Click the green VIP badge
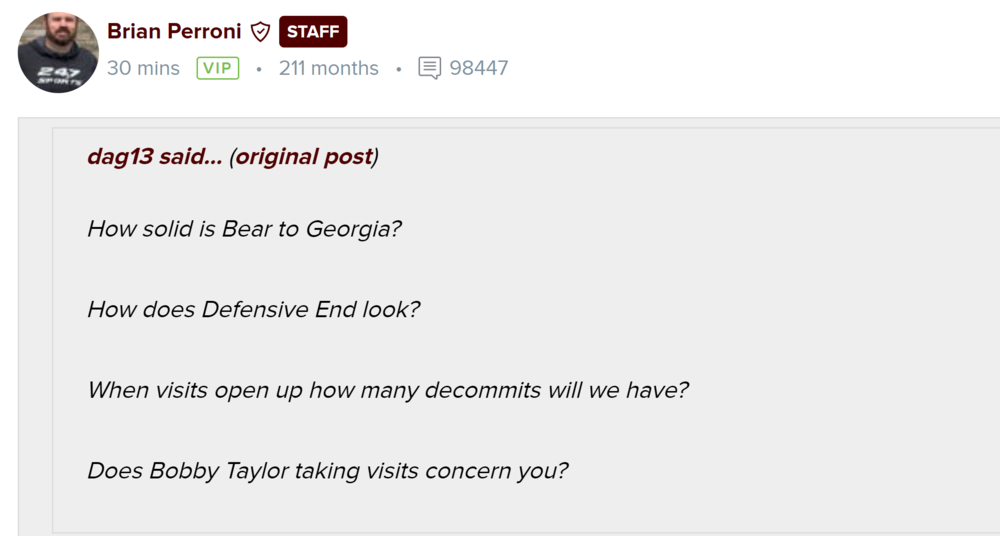The image size is (1000, 536). pos(218,68)
